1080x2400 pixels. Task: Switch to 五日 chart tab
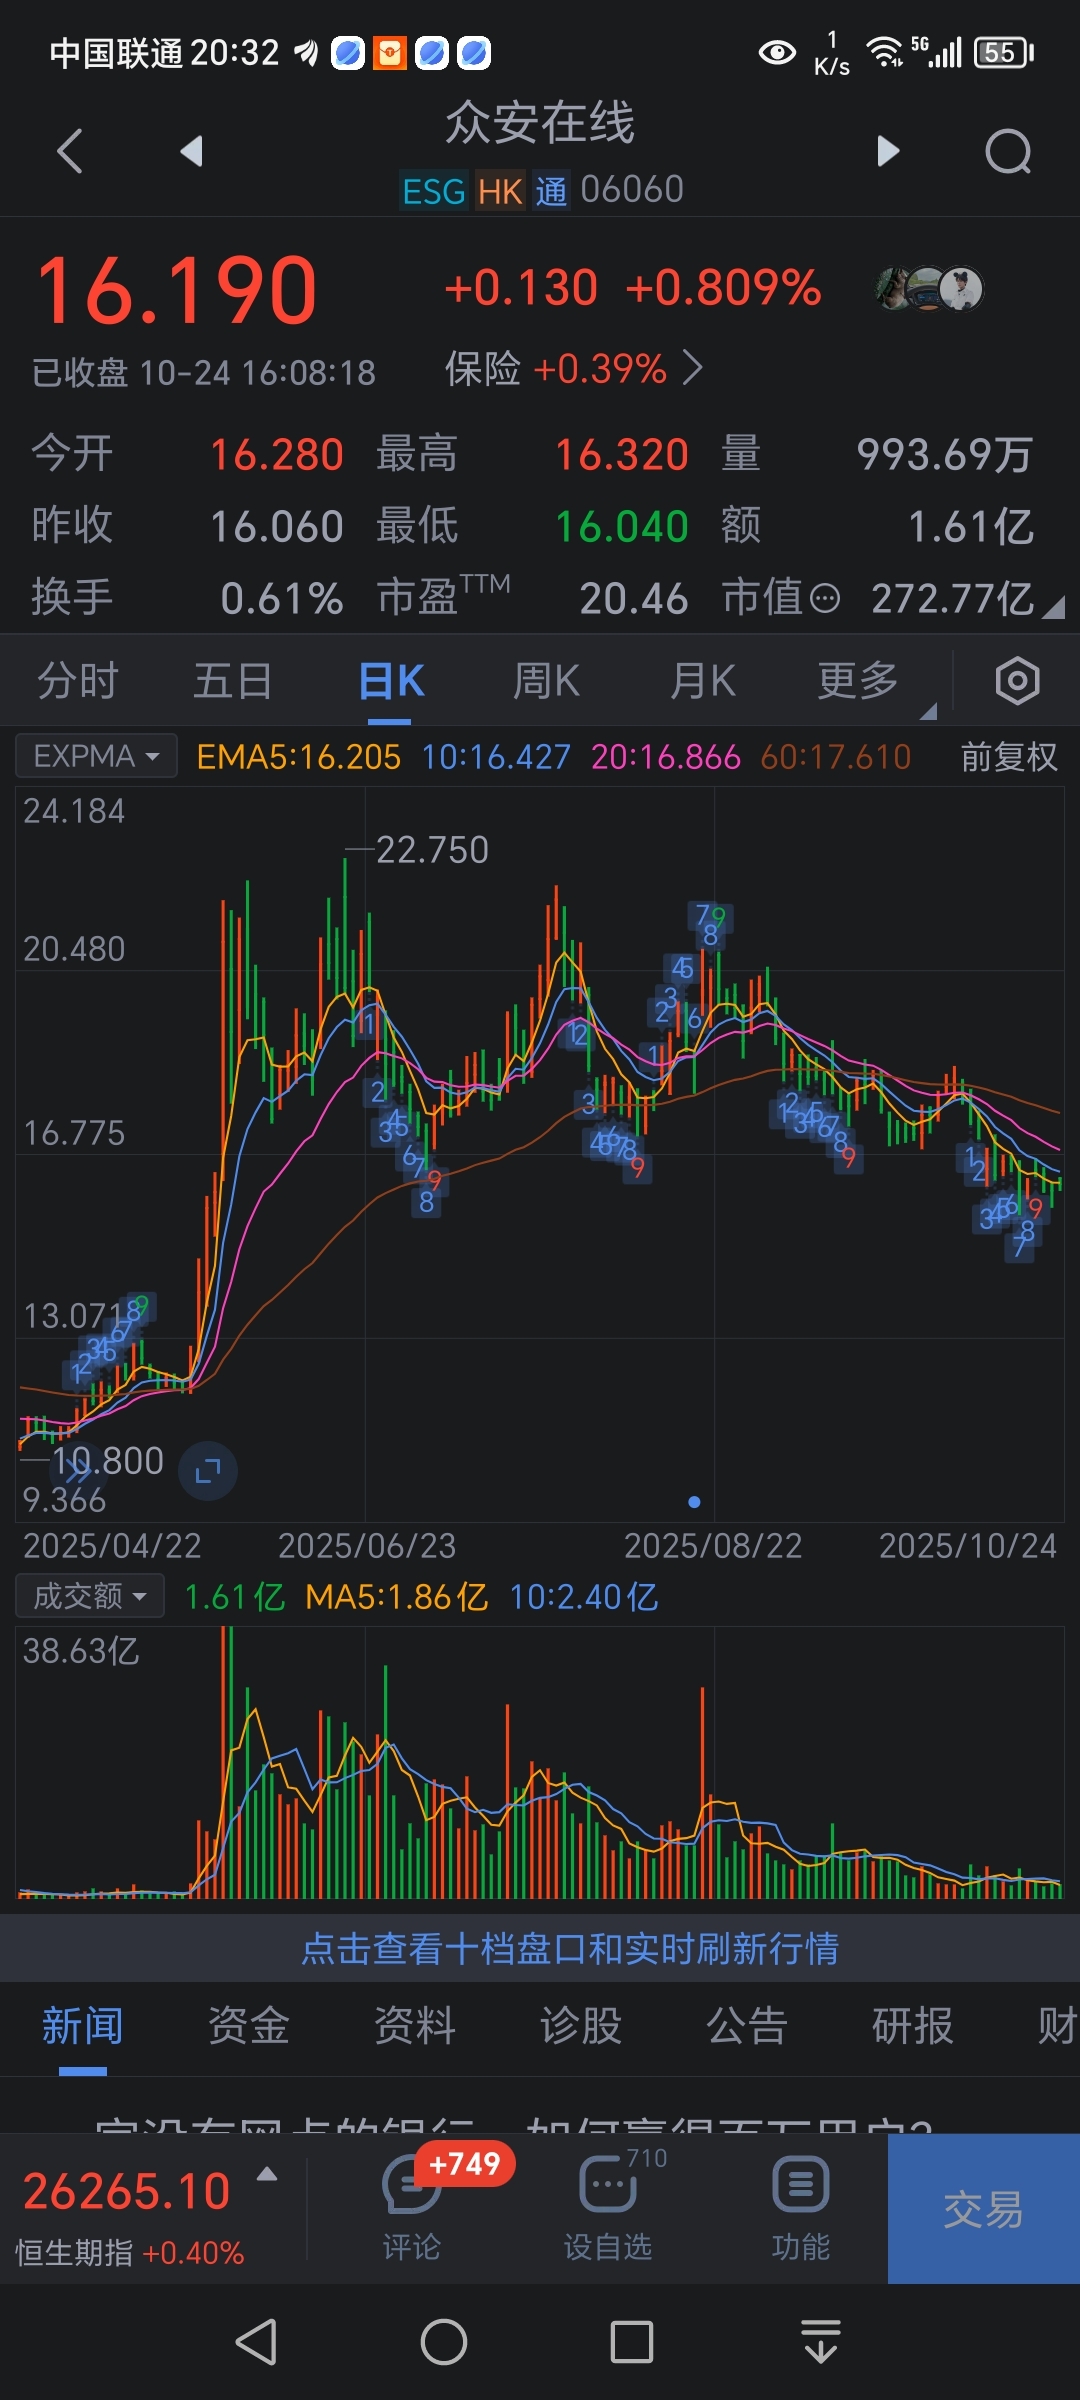233,681
